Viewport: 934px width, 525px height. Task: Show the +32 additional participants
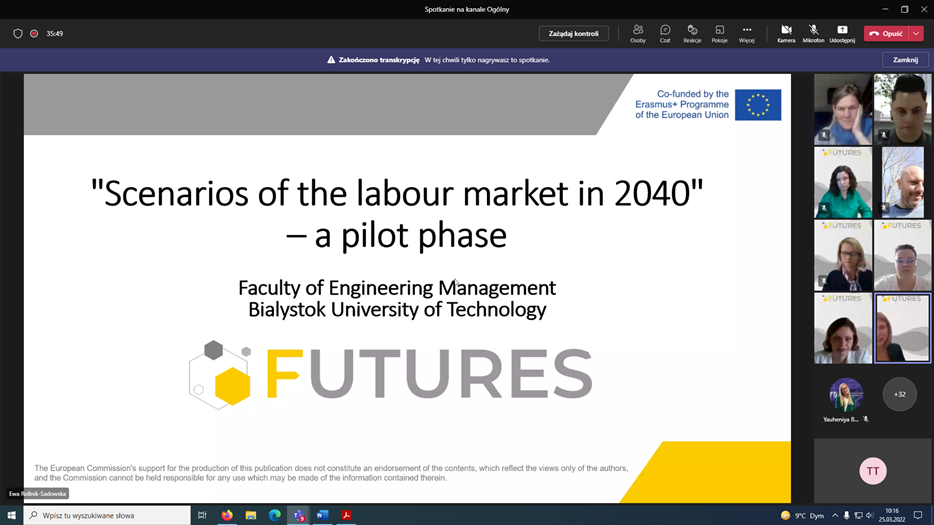tap(900, 394)
